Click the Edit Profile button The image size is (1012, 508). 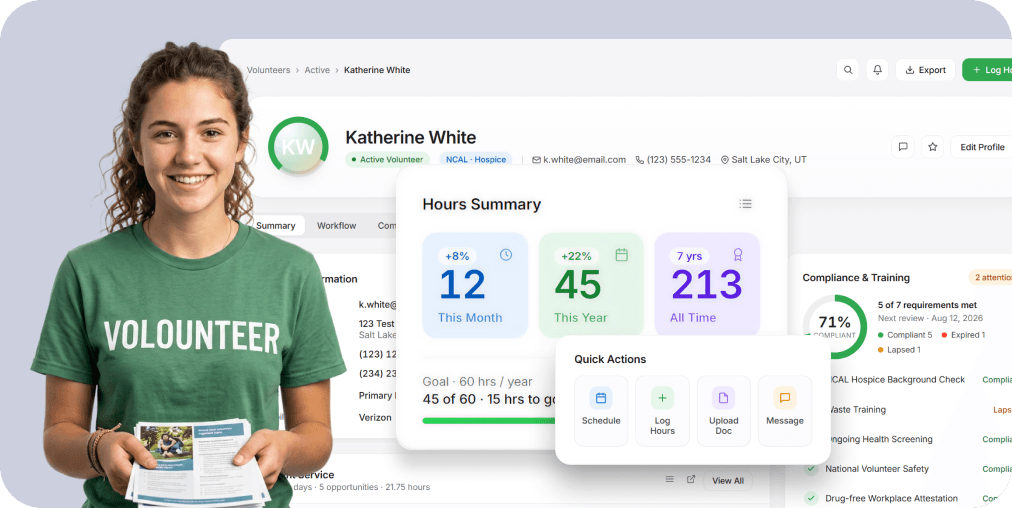[x=982, y=147]
